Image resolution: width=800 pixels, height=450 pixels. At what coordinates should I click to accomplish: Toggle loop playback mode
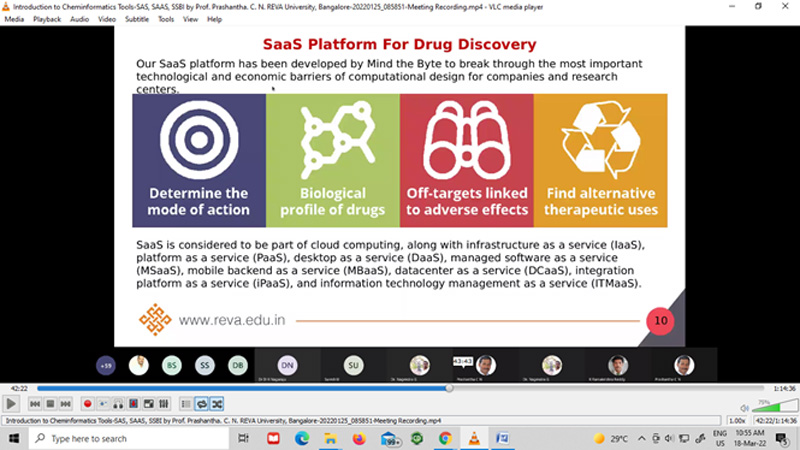point(202,404)
